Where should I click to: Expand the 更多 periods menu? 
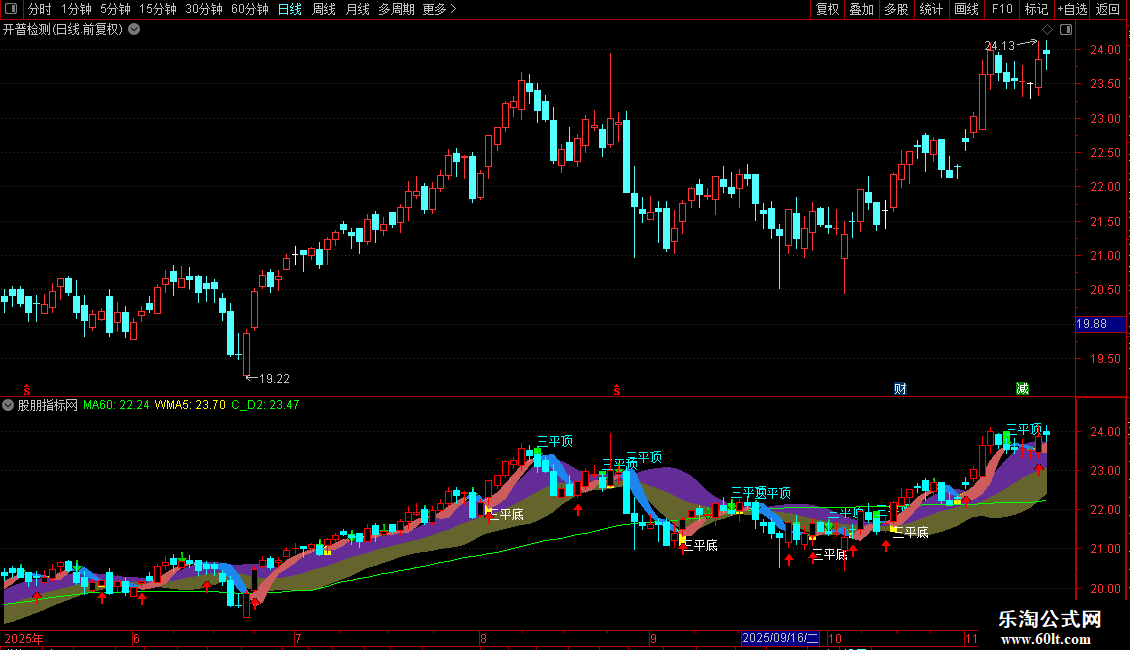439,9
